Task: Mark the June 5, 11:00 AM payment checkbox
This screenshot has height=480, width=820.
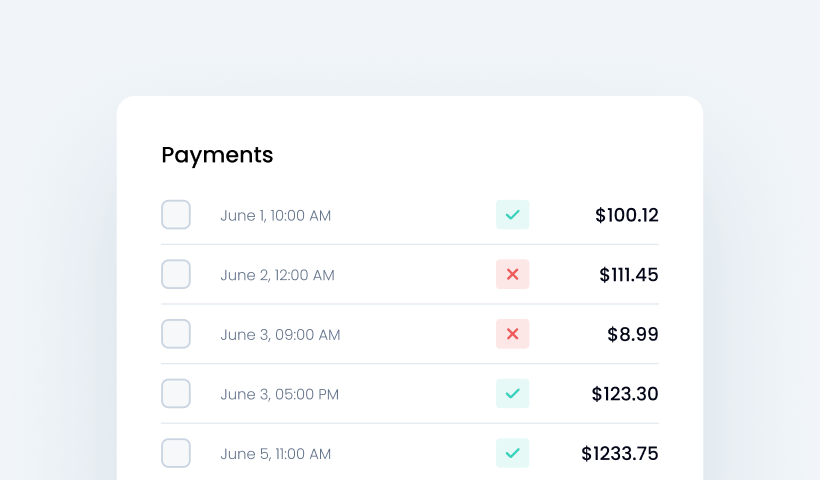Action: coord(176,453)
